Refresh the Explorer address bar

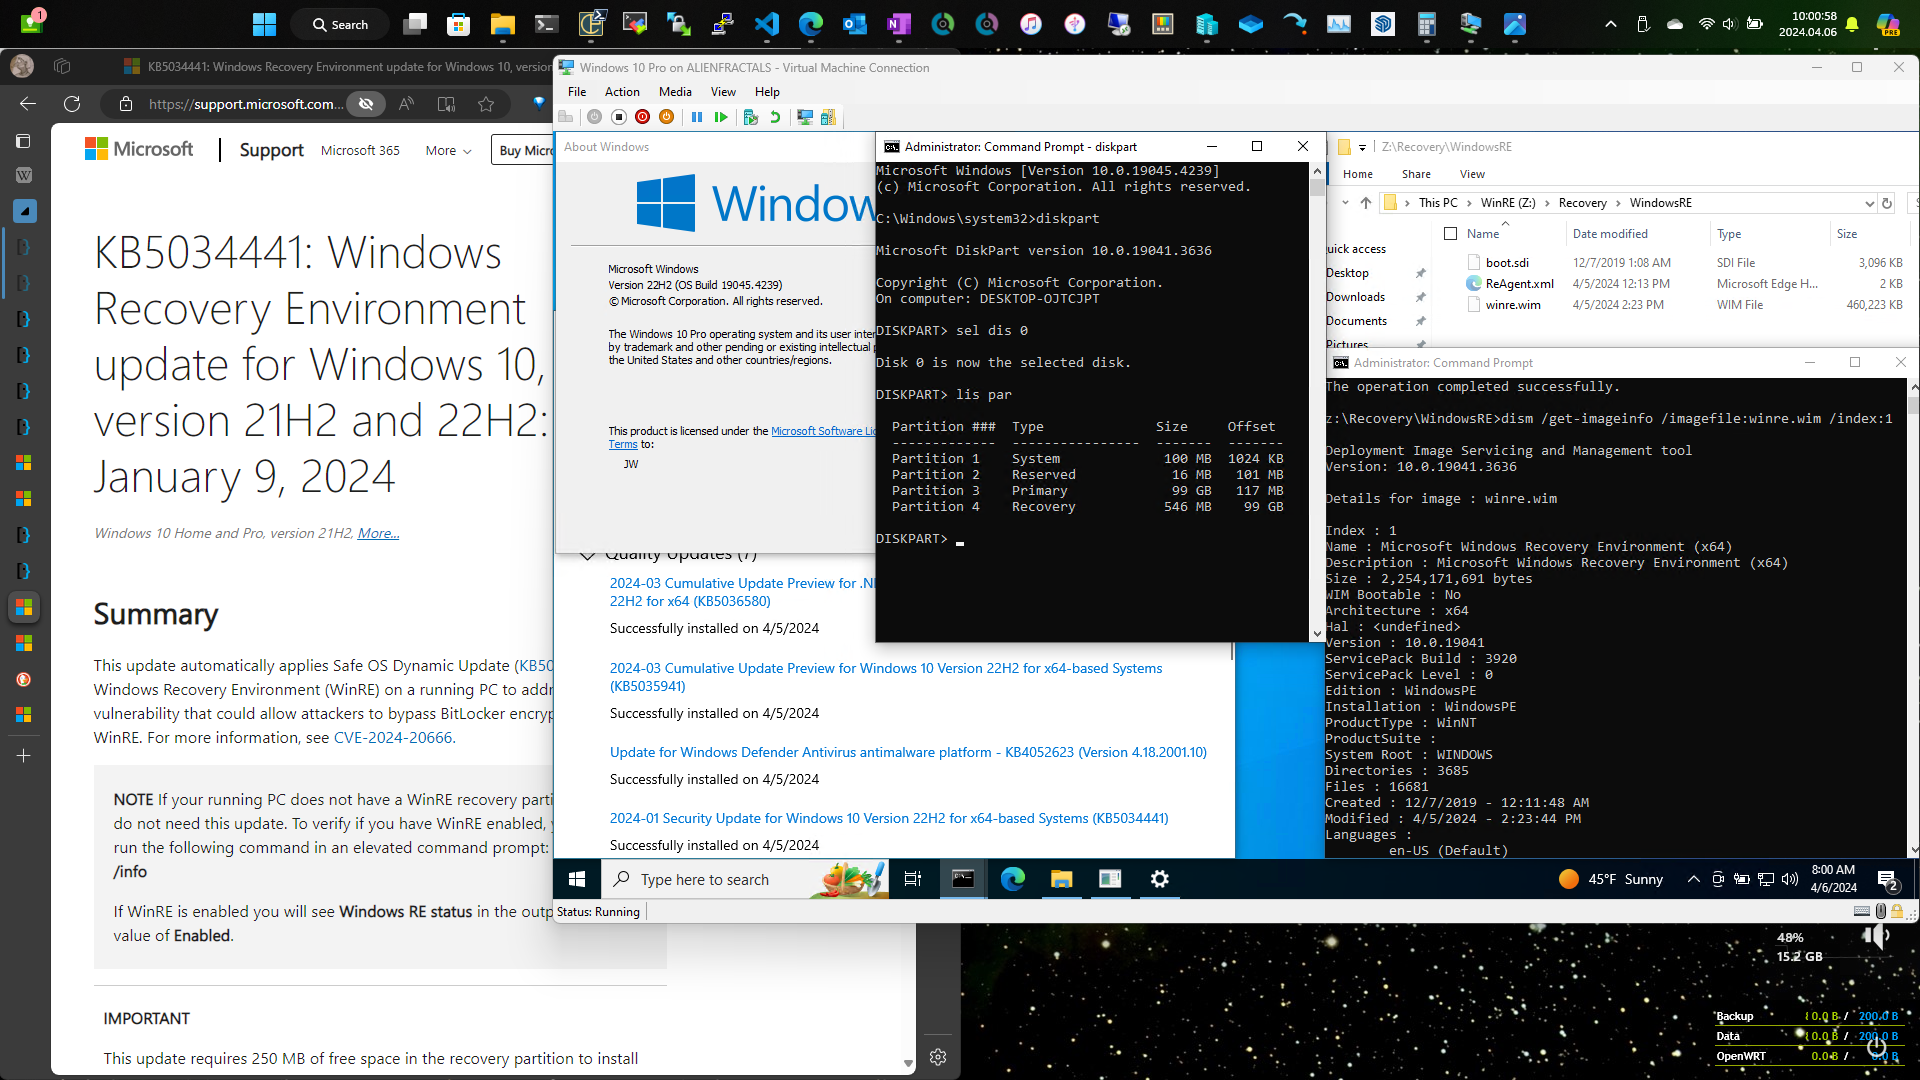[1887, 203]
